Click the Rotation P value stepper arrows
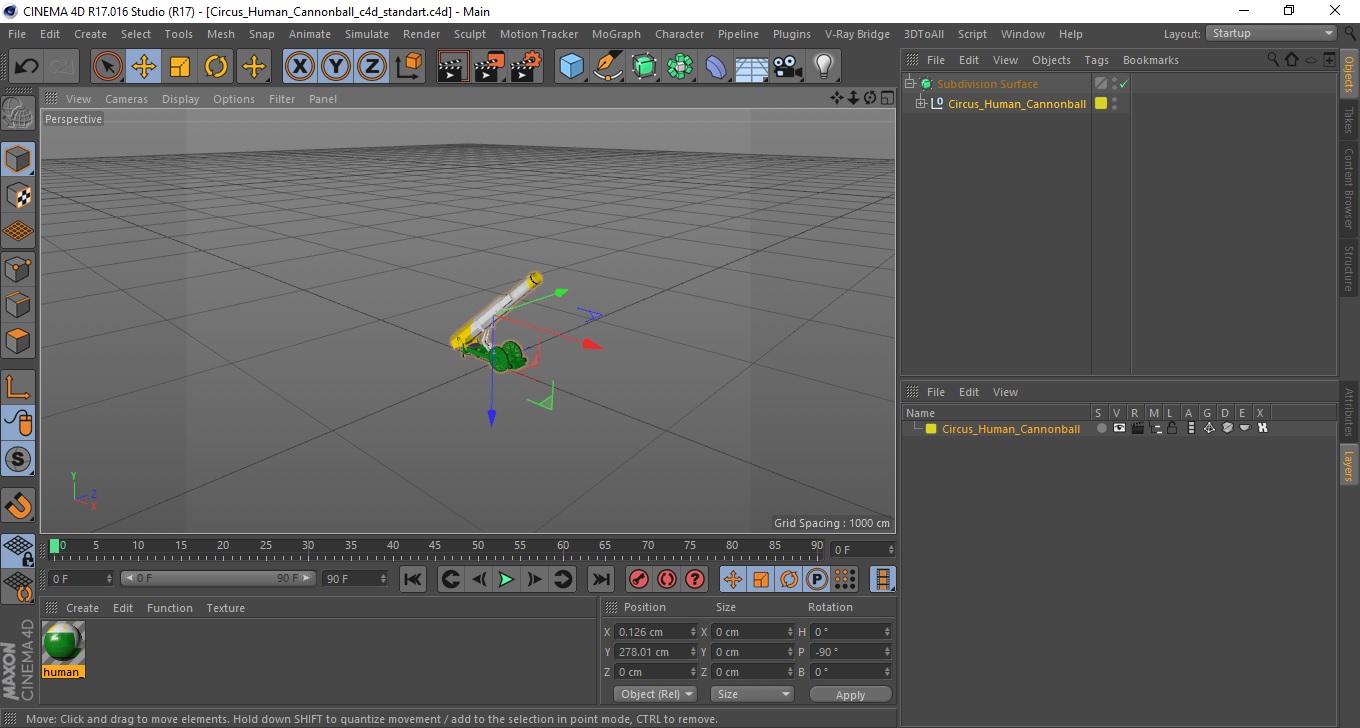The height and width of the screenshot is (728, 1360). click(887, 652)
